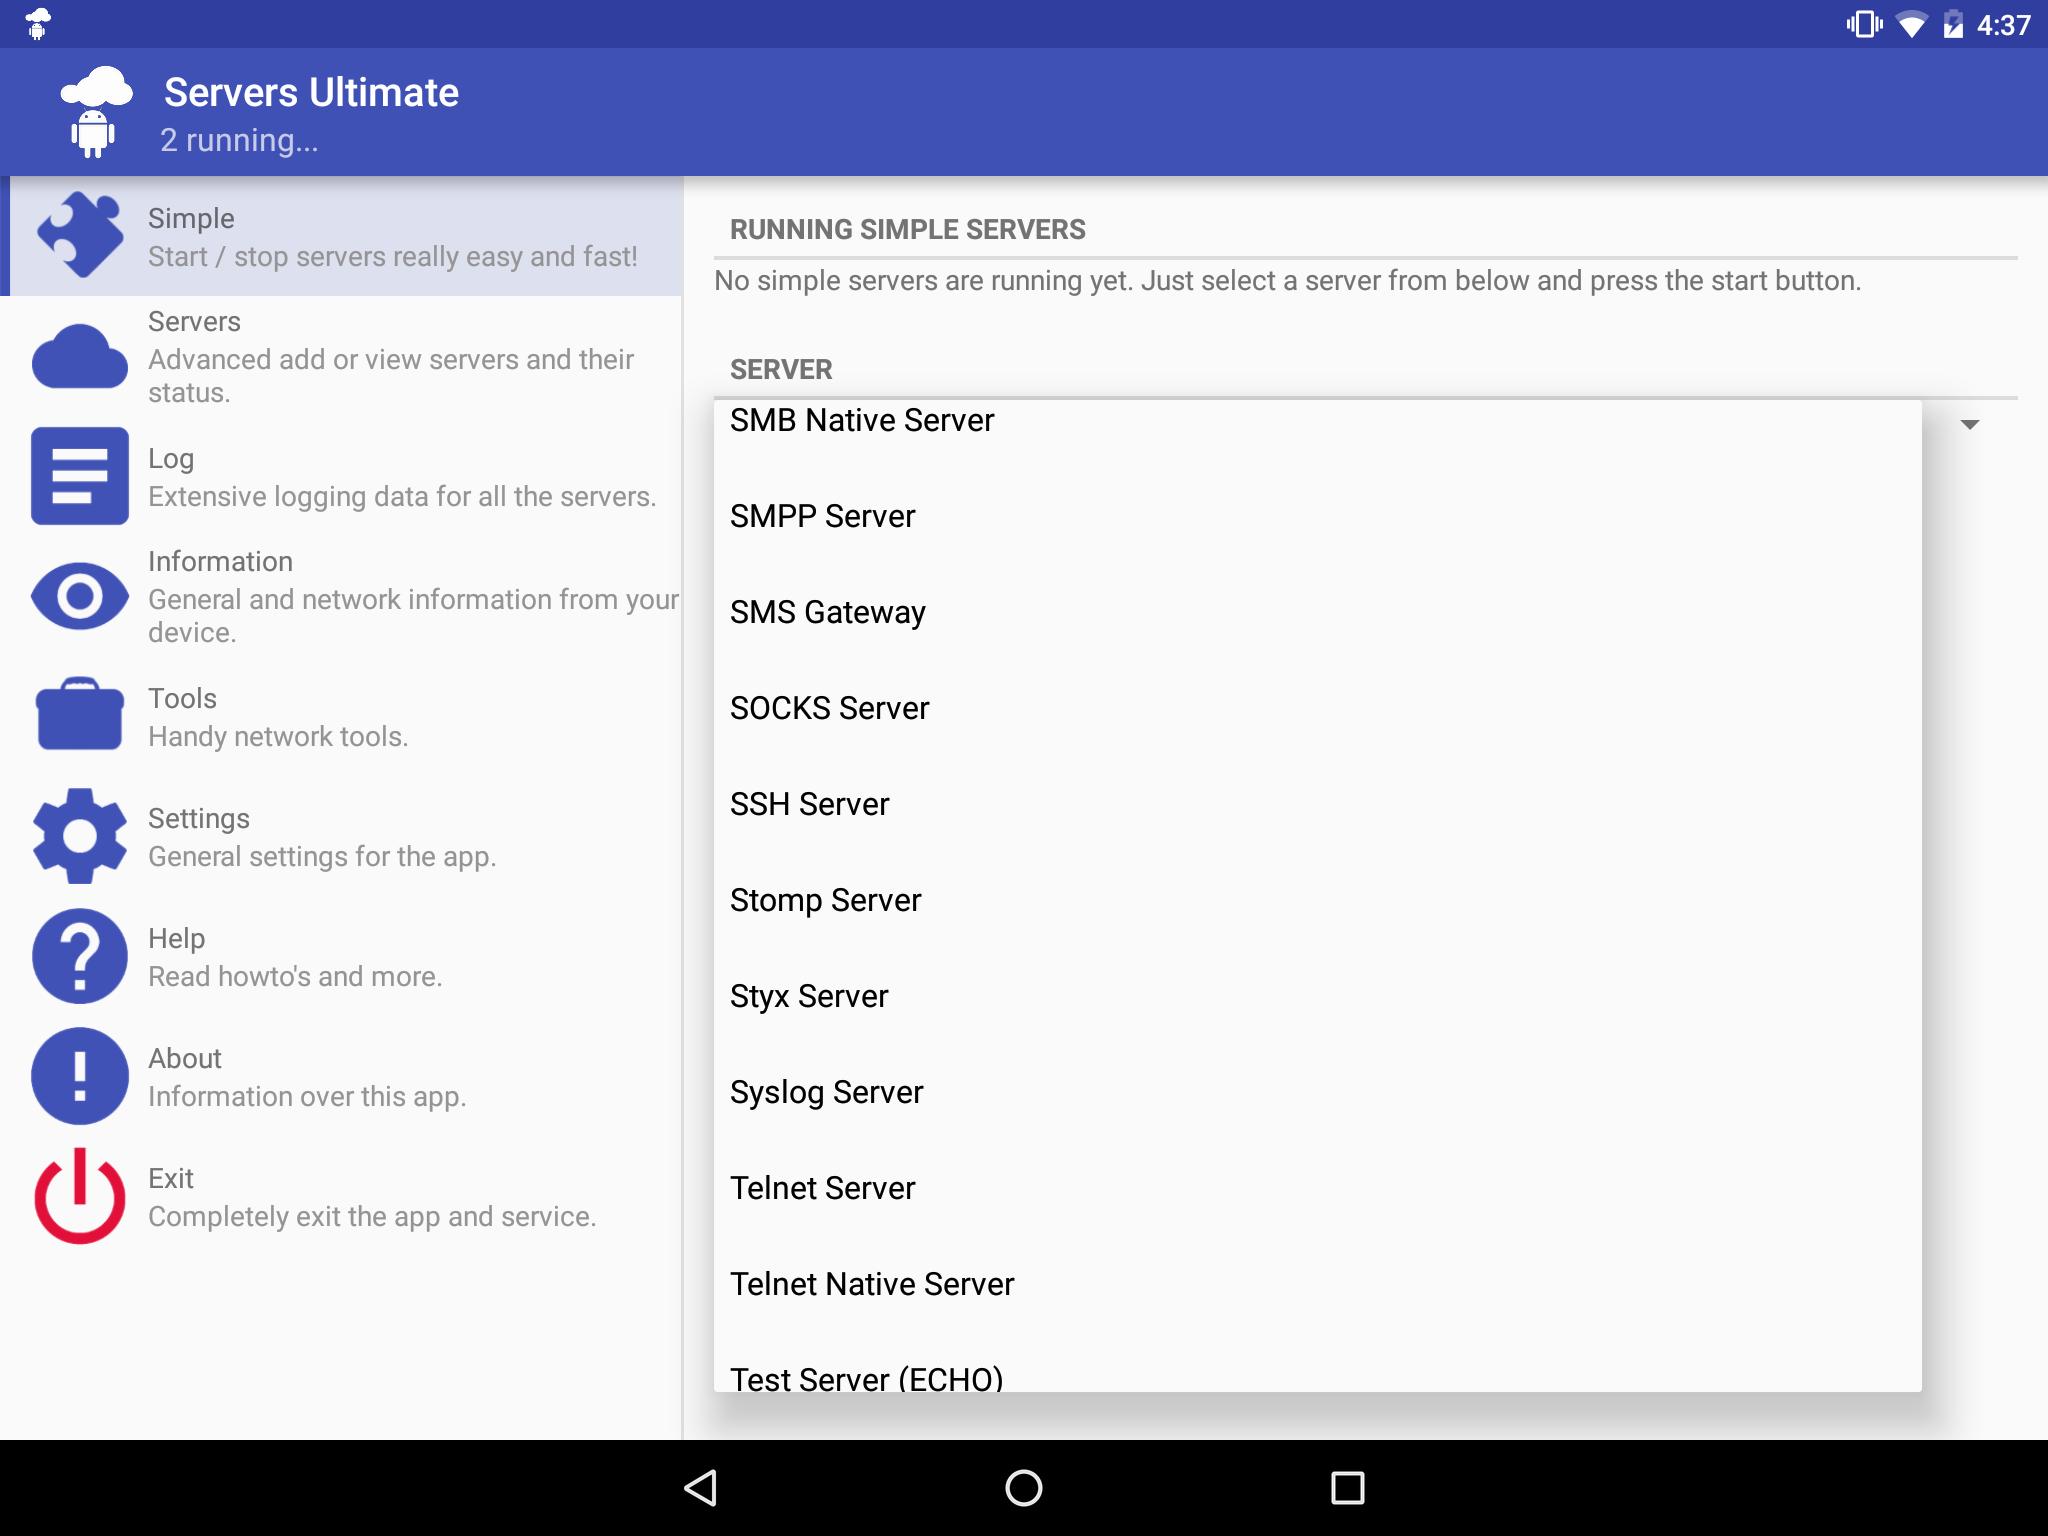Tap the vibrate mode status icon
This screenshot has width=2048, height=1536.
pyautogui.click(x=1865, y=24)
